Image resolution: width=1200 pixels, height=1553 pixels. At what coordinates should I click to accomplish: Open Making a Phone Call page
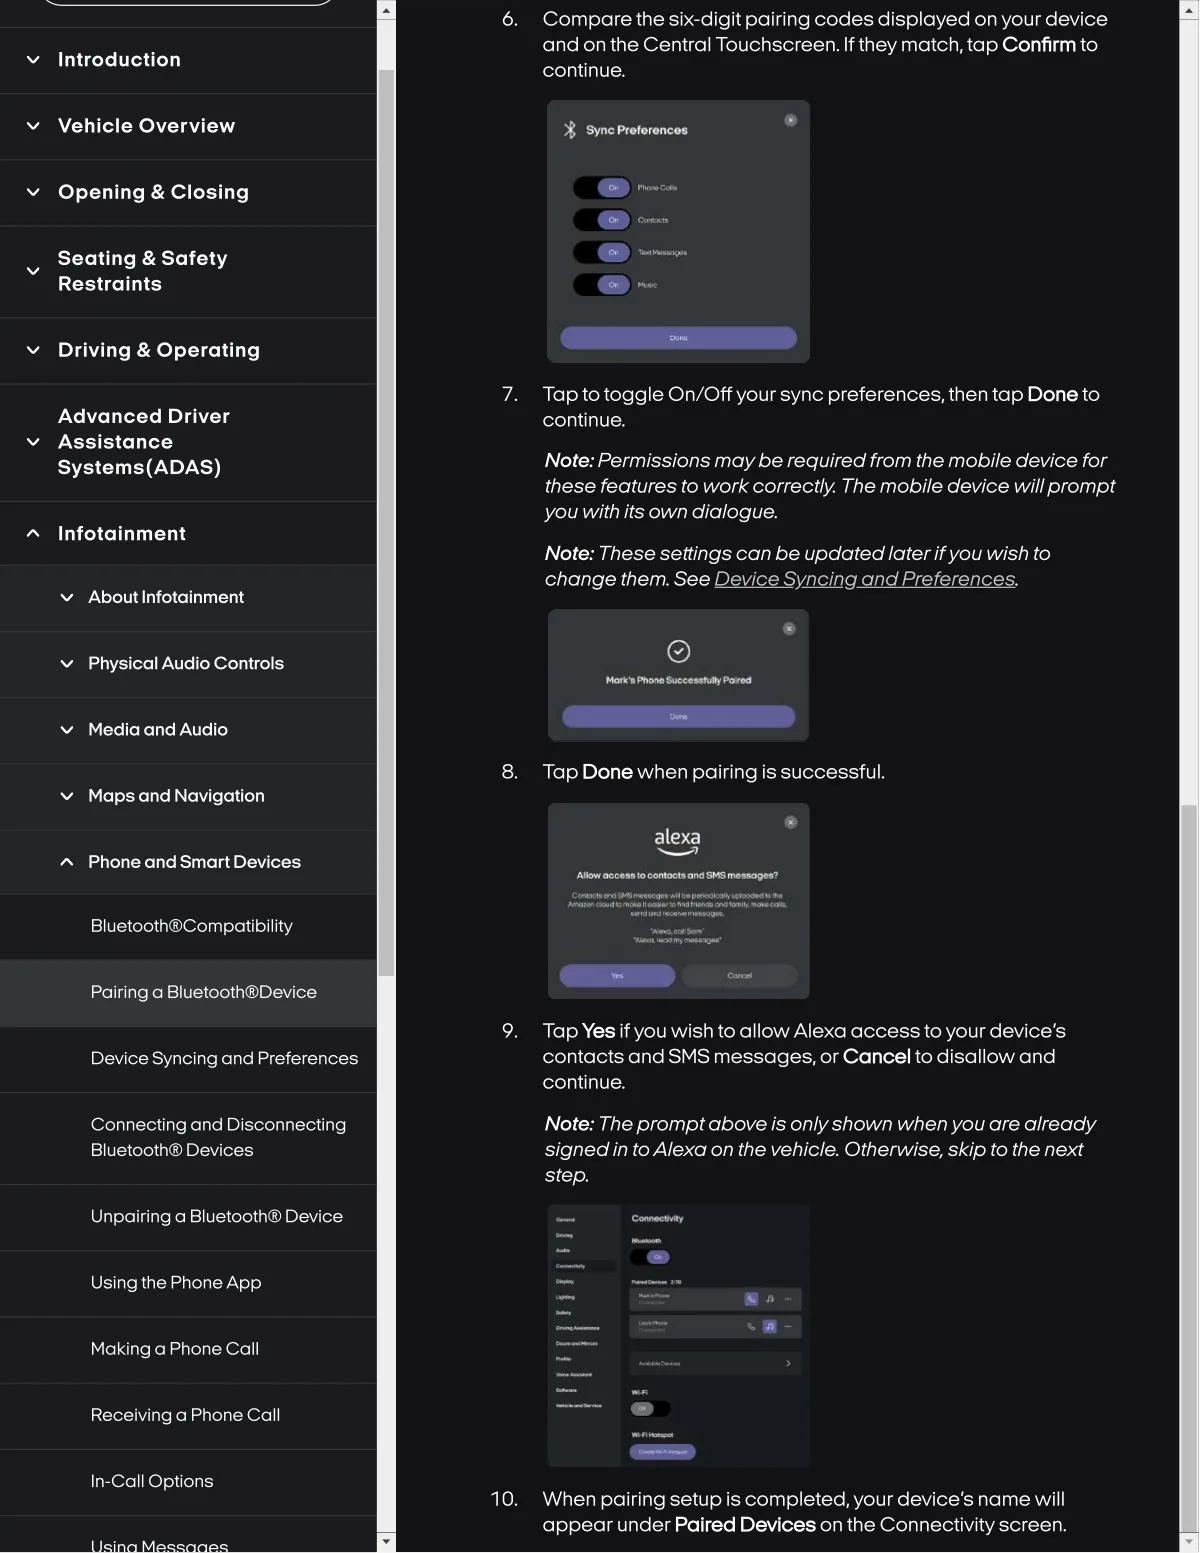point(188,1348)
